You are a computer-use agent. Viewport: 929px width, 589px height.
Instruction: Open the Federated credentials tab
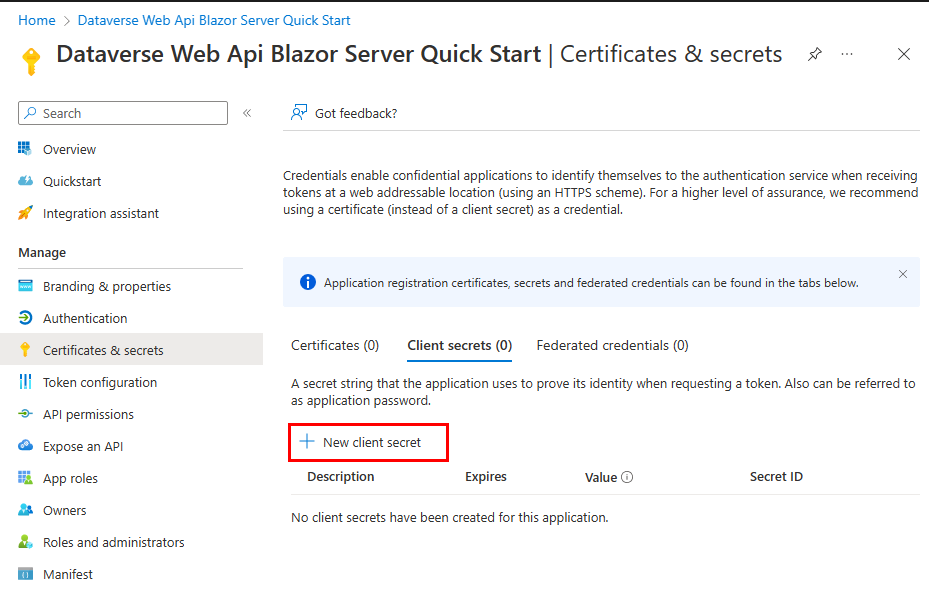(612, 345)
